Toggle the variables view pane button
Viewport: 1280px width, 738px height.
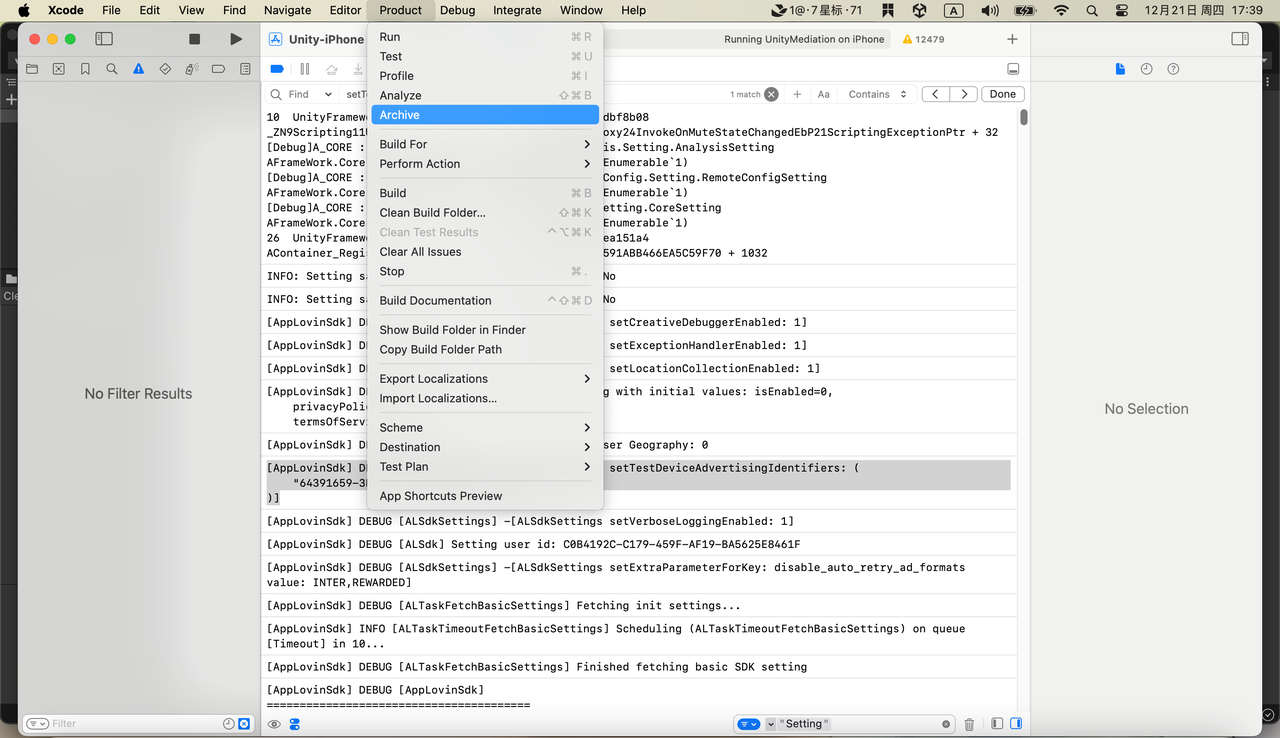[997, 724]
